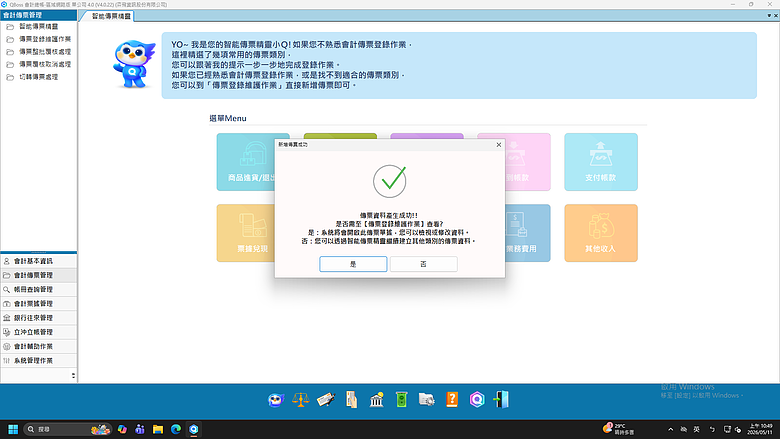The width and height of the screenshot is (780, 439).
Task: Open the 立沖立帳管理 module
Action: [x=39, y=332]
